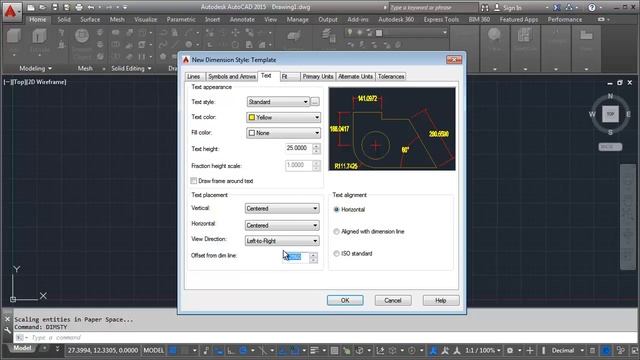Click the Isometric Drafting status bar icon

(x=262, y=350)
